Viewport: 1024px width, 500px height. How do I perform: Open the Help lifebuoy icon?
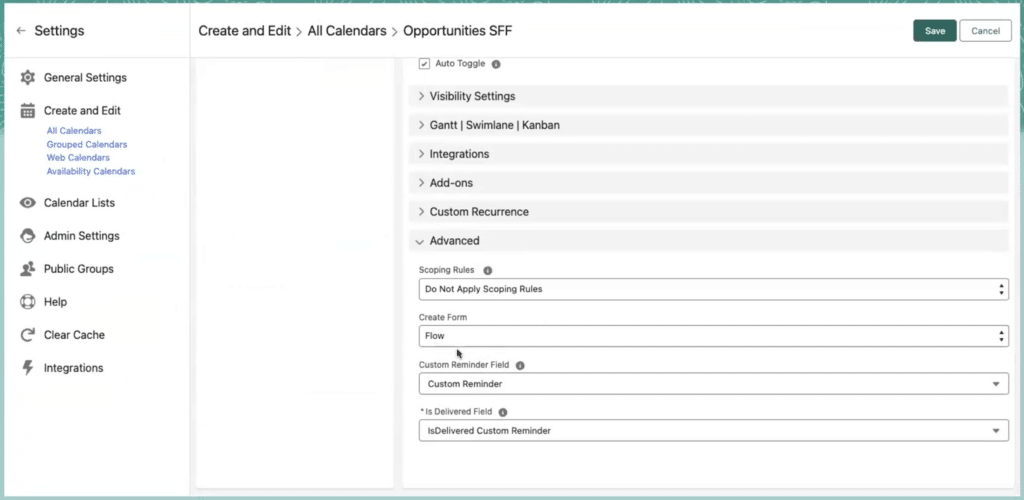coord(27,302)
